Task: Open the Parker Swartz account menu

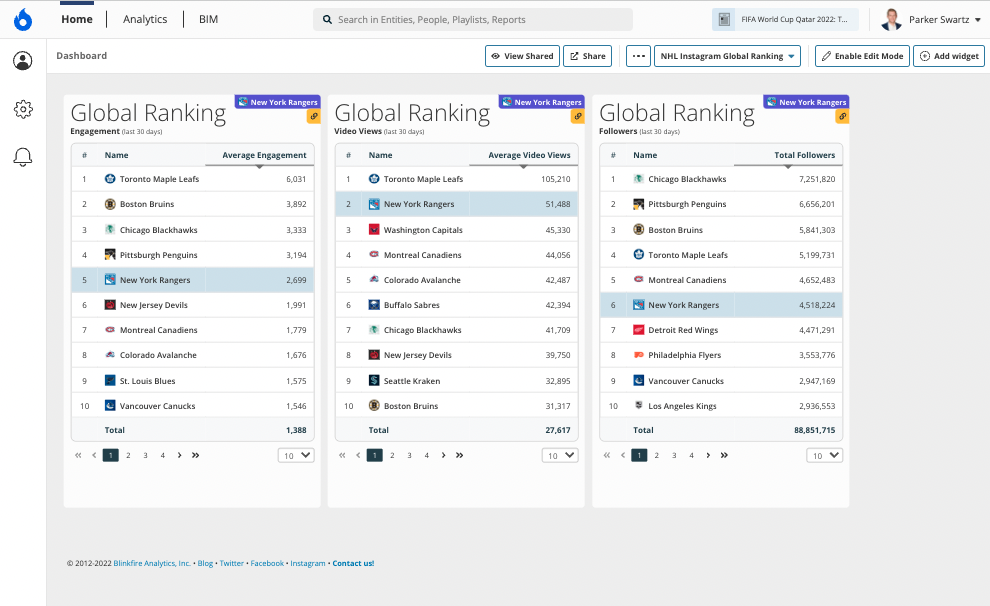Action: tap(945, 20)
